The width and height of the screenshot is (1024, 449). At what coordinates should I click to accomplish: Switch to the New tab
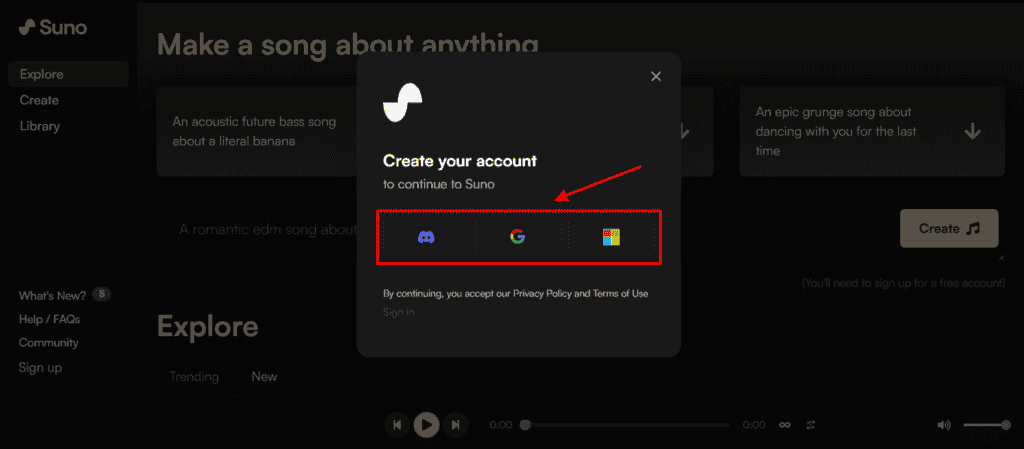click(x=264, y=377)
